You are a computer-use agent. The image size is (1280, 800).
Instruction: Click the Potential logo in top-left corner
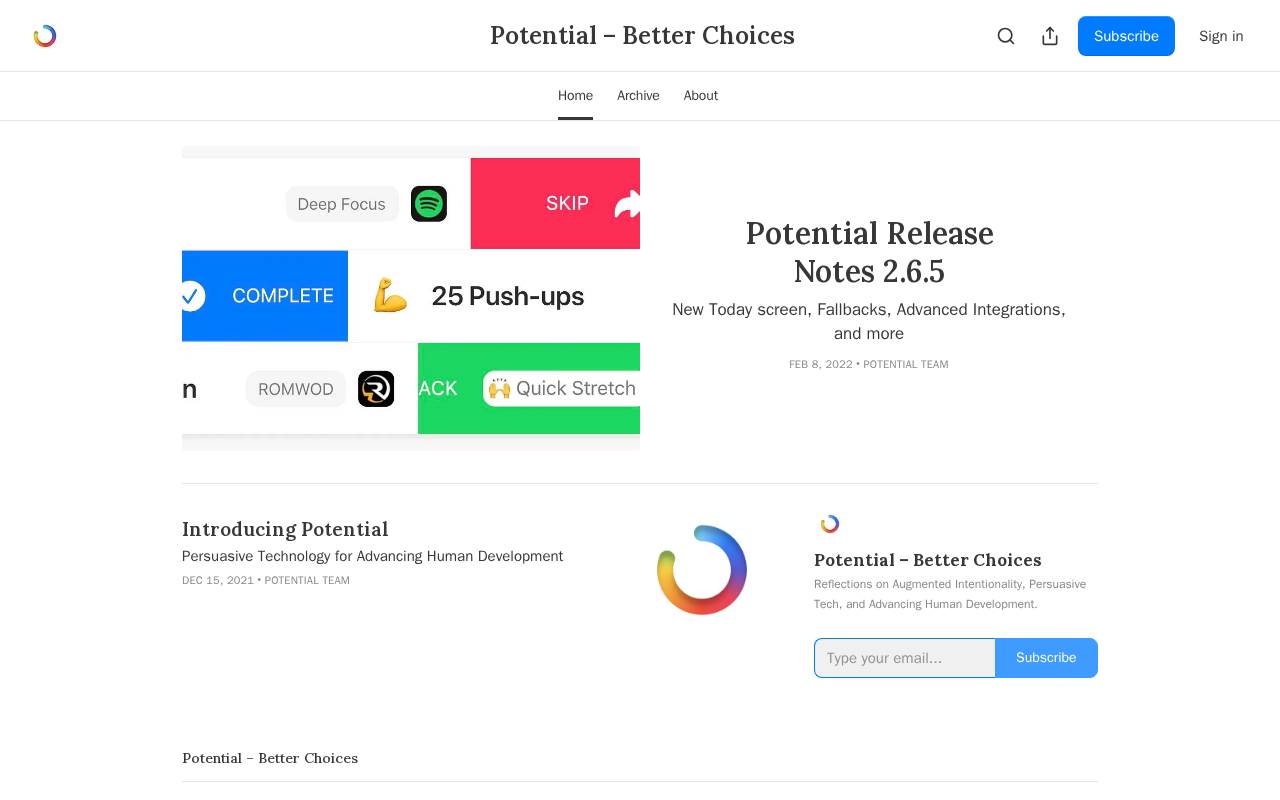[45, 36]
